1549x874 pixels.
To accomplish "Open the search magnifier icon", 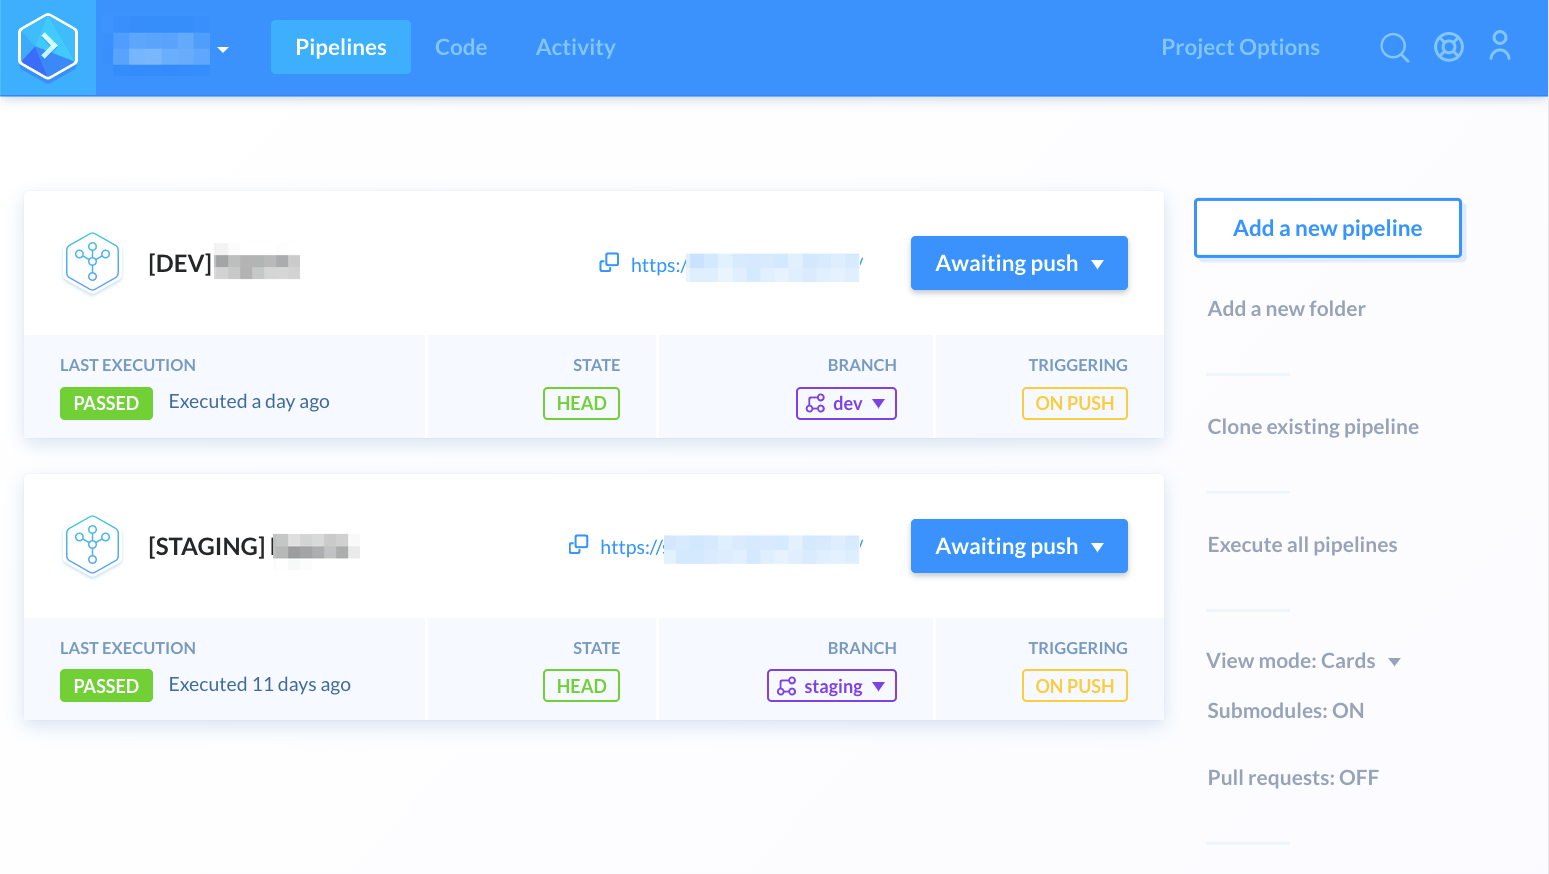I will point(1394,47).
